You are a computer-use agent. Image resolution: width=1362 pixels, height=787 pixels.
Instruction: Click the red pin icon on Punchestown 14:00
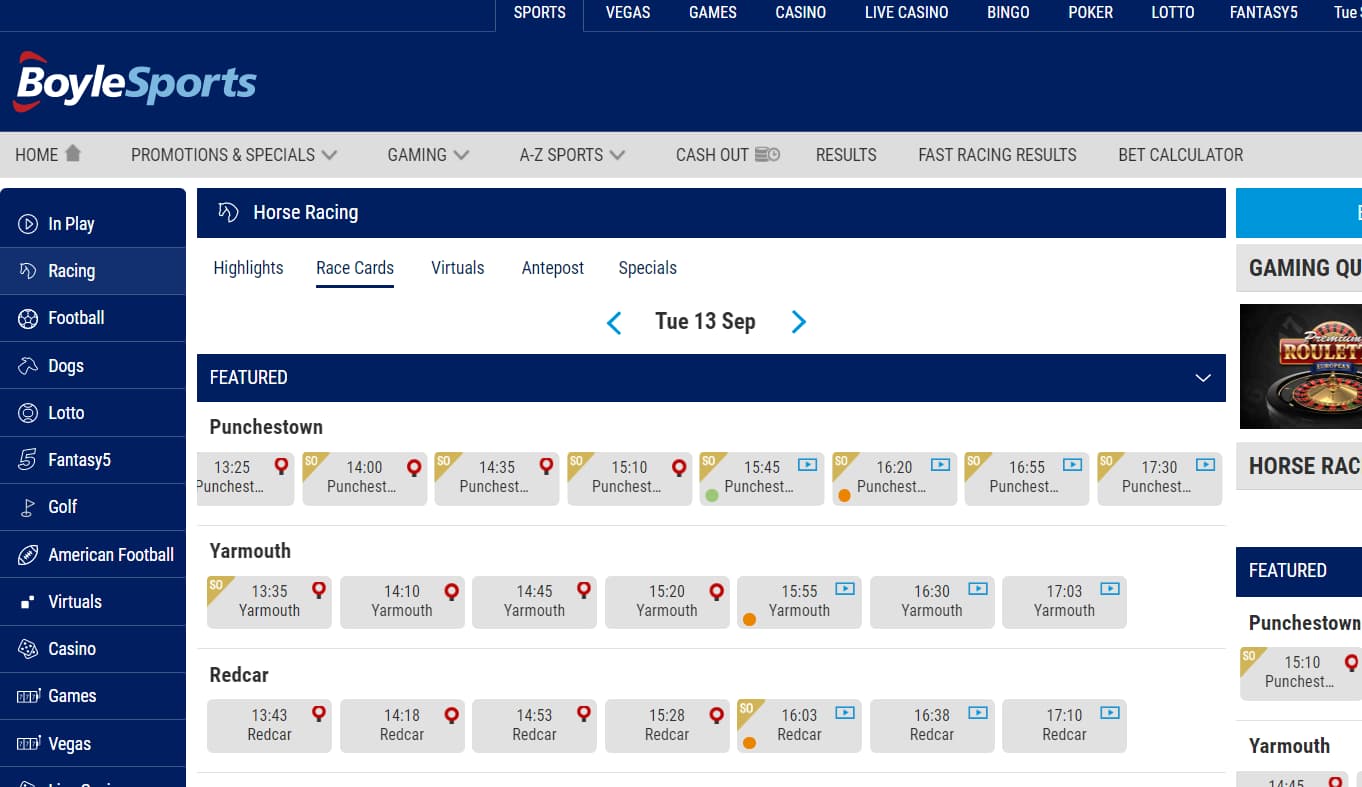414,467
